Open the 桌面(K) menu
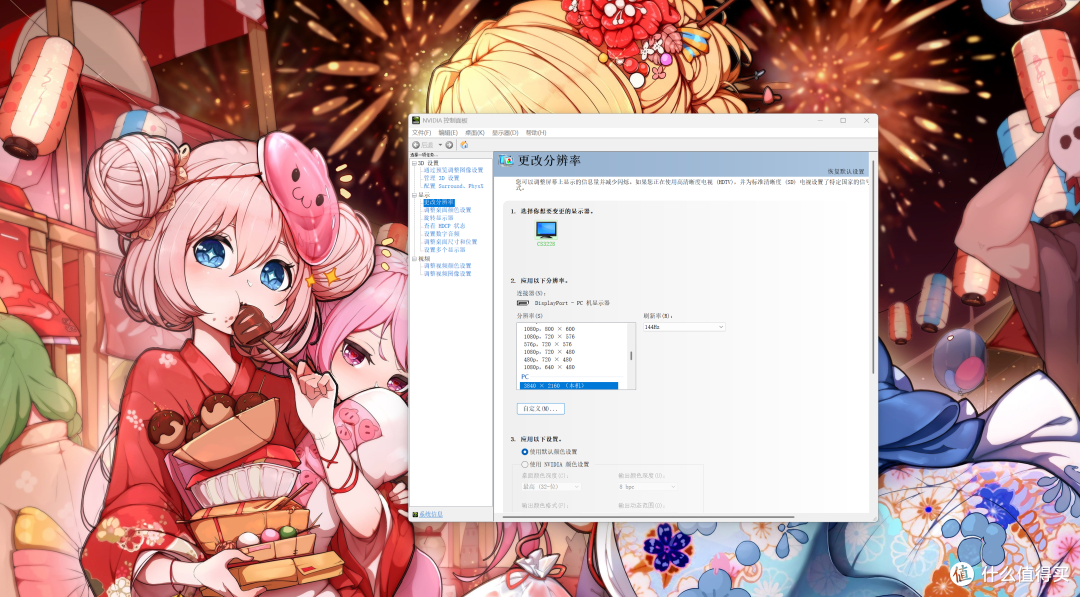 [x=475, y=133]
